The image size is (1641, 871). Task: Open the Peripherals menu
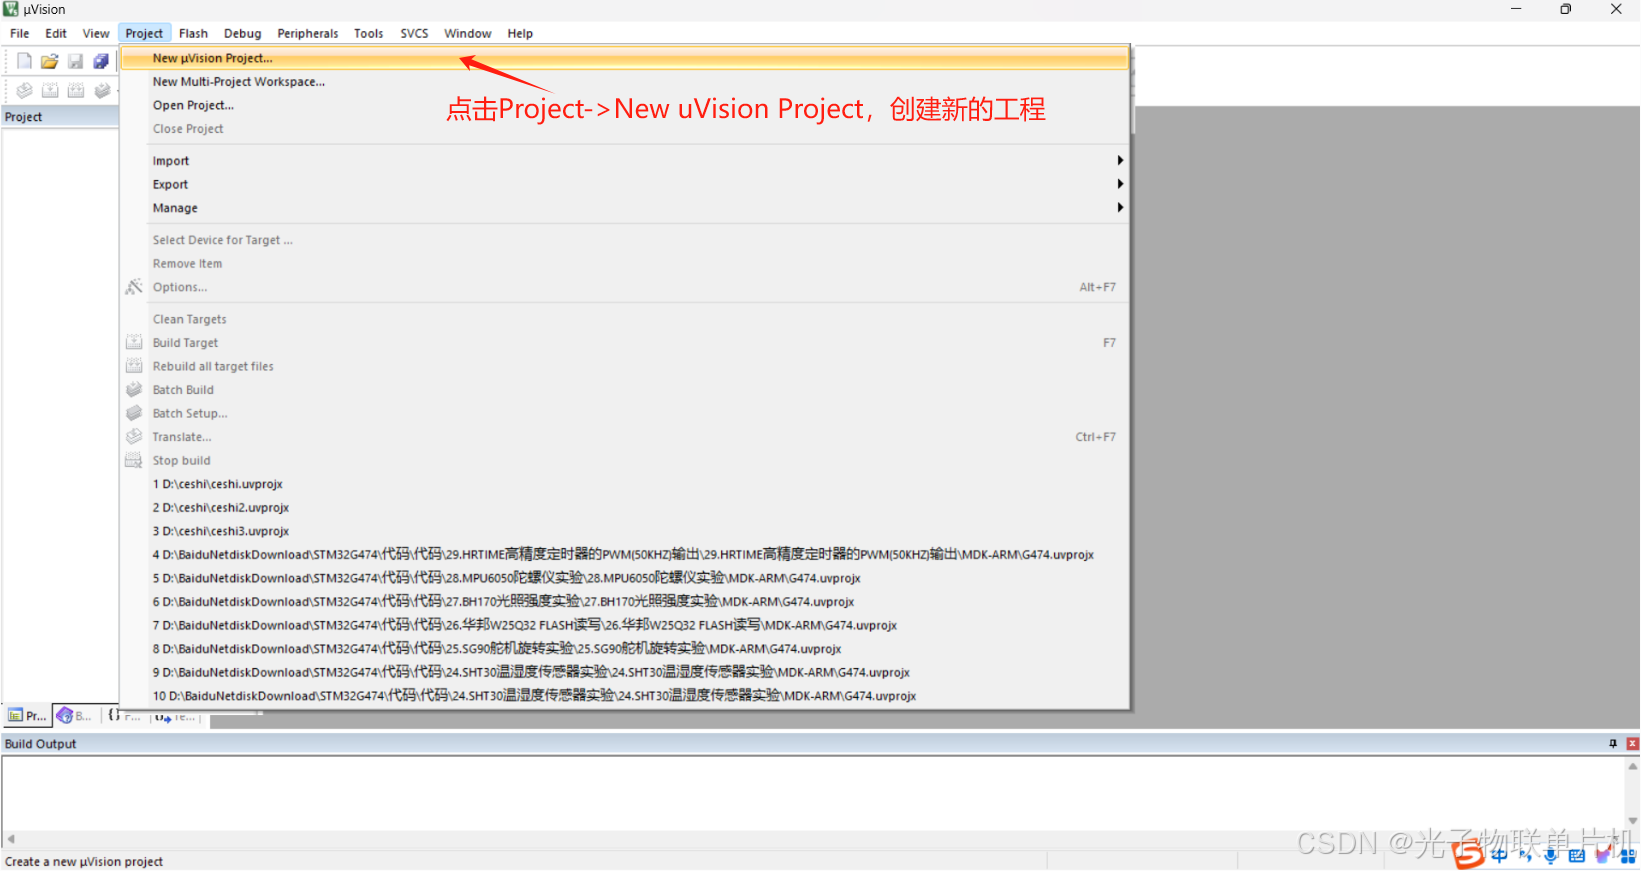[x=308, y=33]
